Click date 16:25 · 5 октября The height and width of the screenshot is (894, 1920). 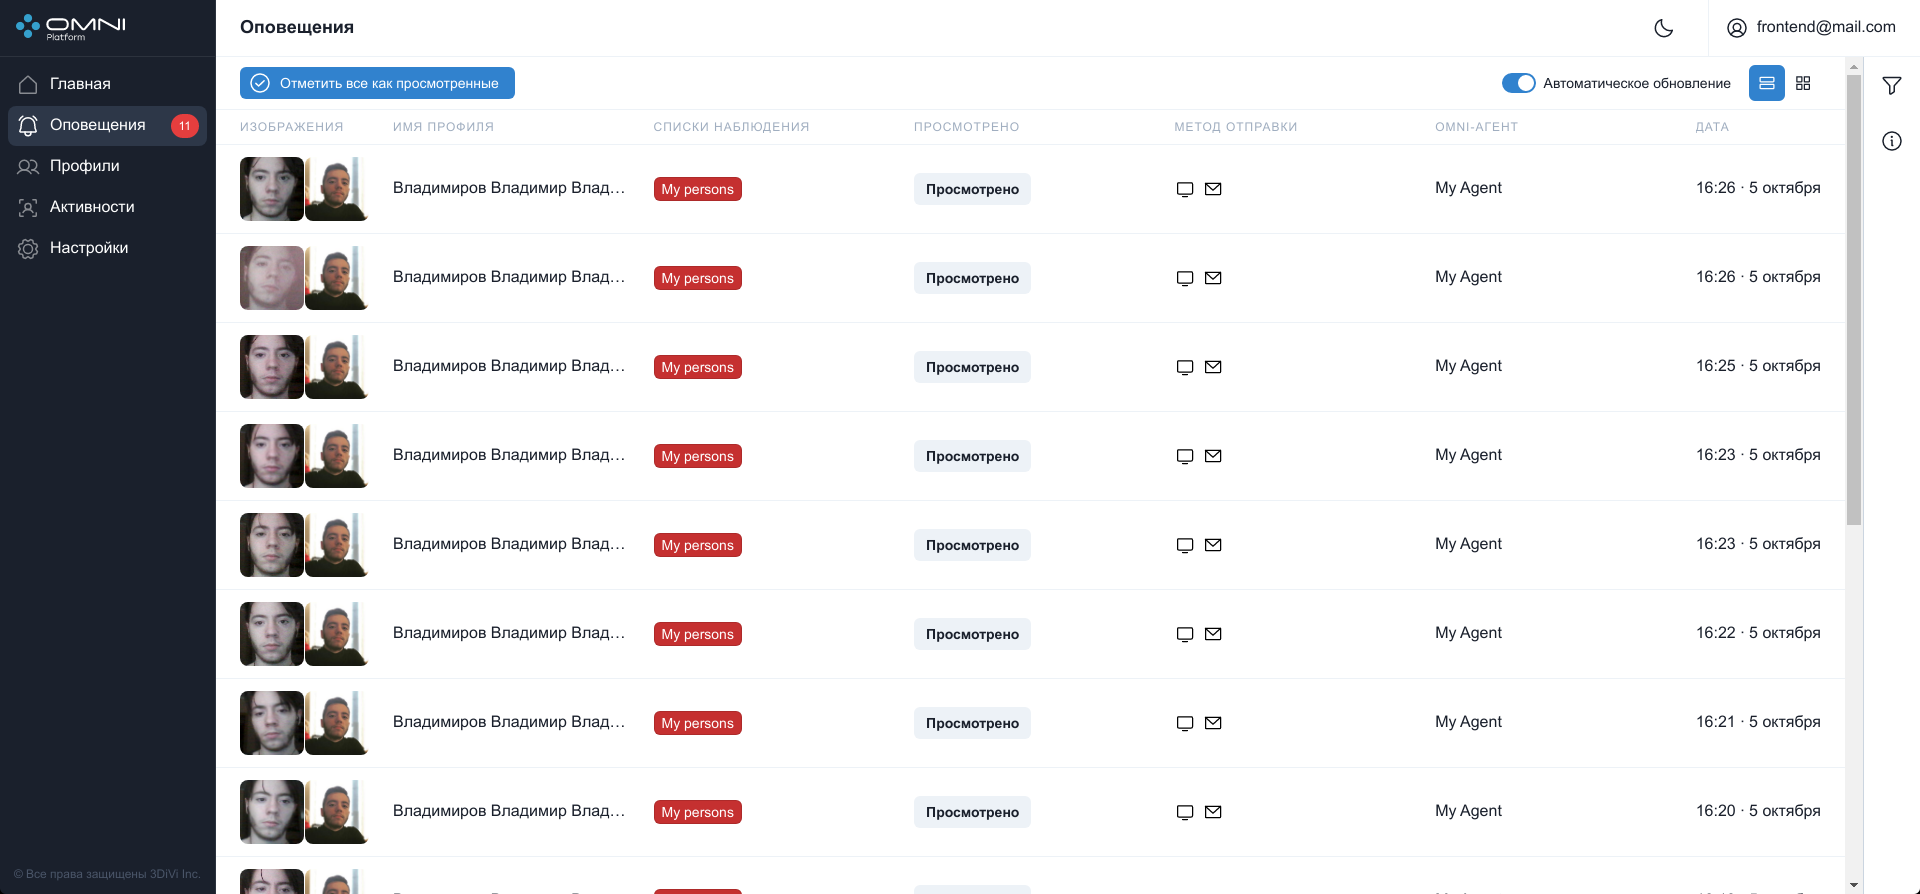coord(1758,366)
